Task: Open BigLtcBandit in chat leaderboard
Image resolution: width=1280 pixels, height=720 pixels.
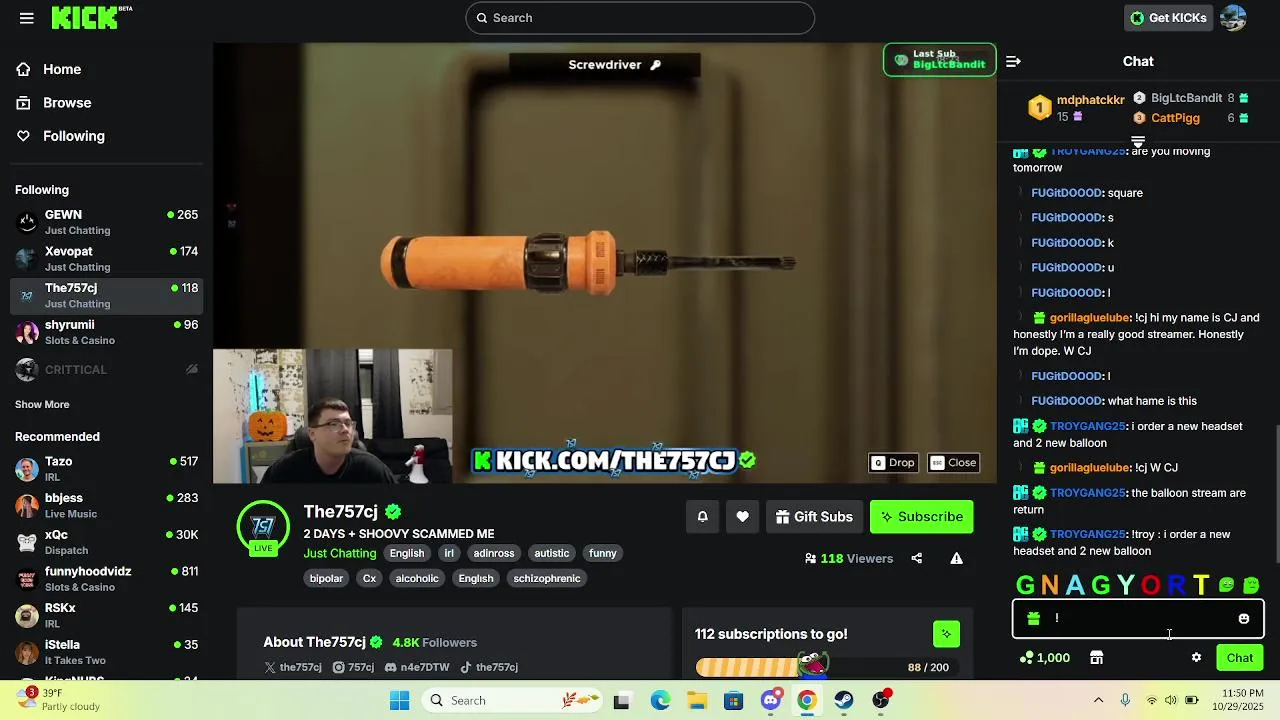Action: click(1186, 98)
